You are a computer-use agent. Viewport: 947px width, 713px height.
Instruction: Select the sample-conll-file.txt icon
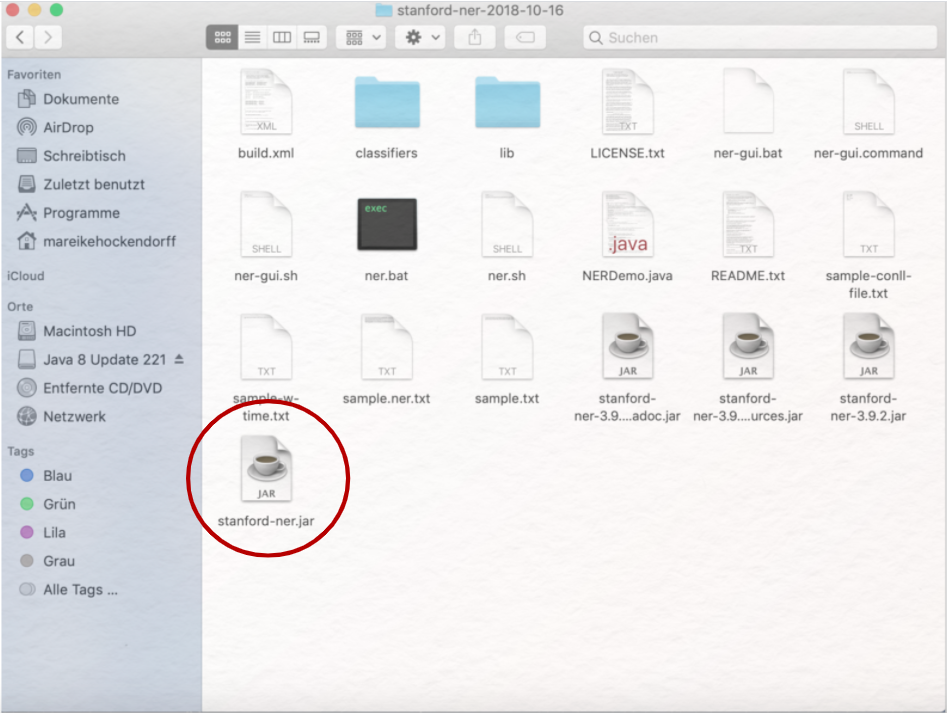point(868,224)
